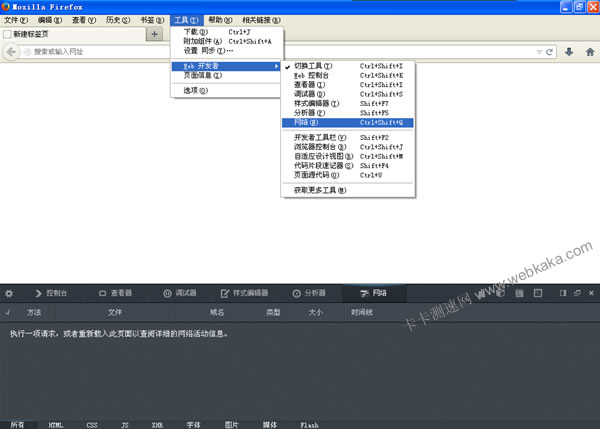Click the home button icon
This screenshot has width=600, height=429.
pos(590,52)
